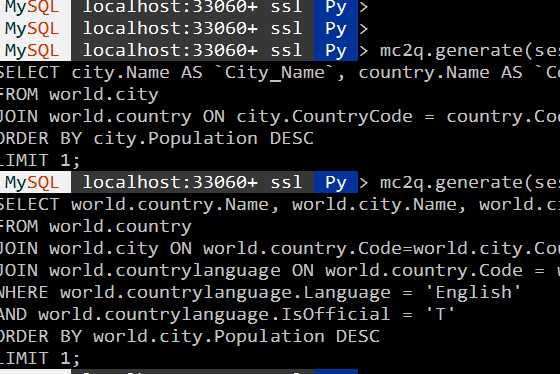Click 'city.Name' in the first SELECT statement

click(120, 73)
